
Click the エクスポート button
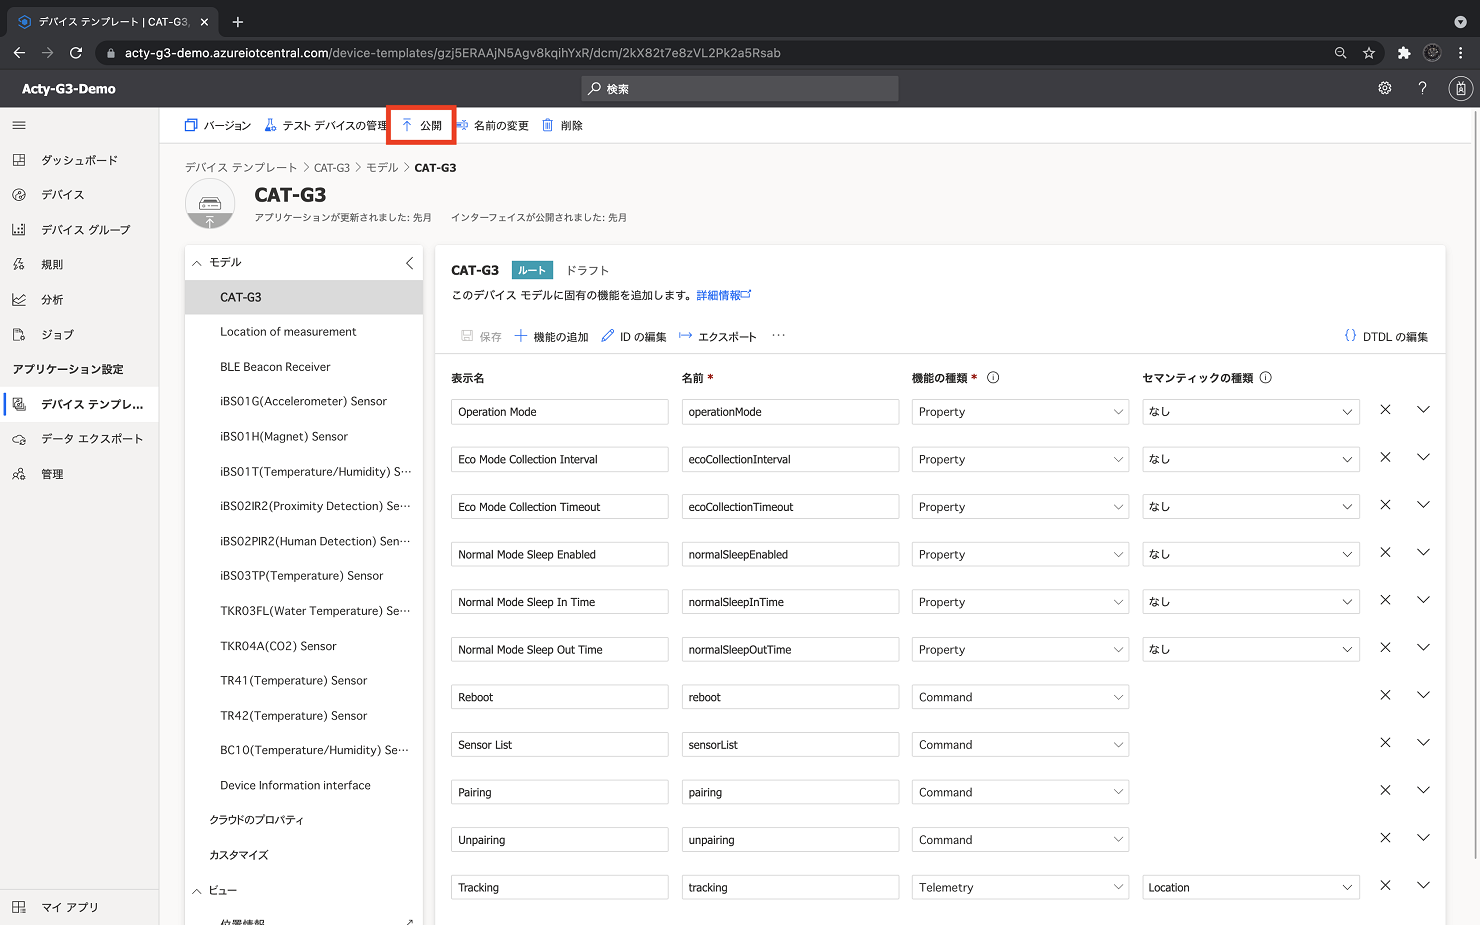pos(717,336)
